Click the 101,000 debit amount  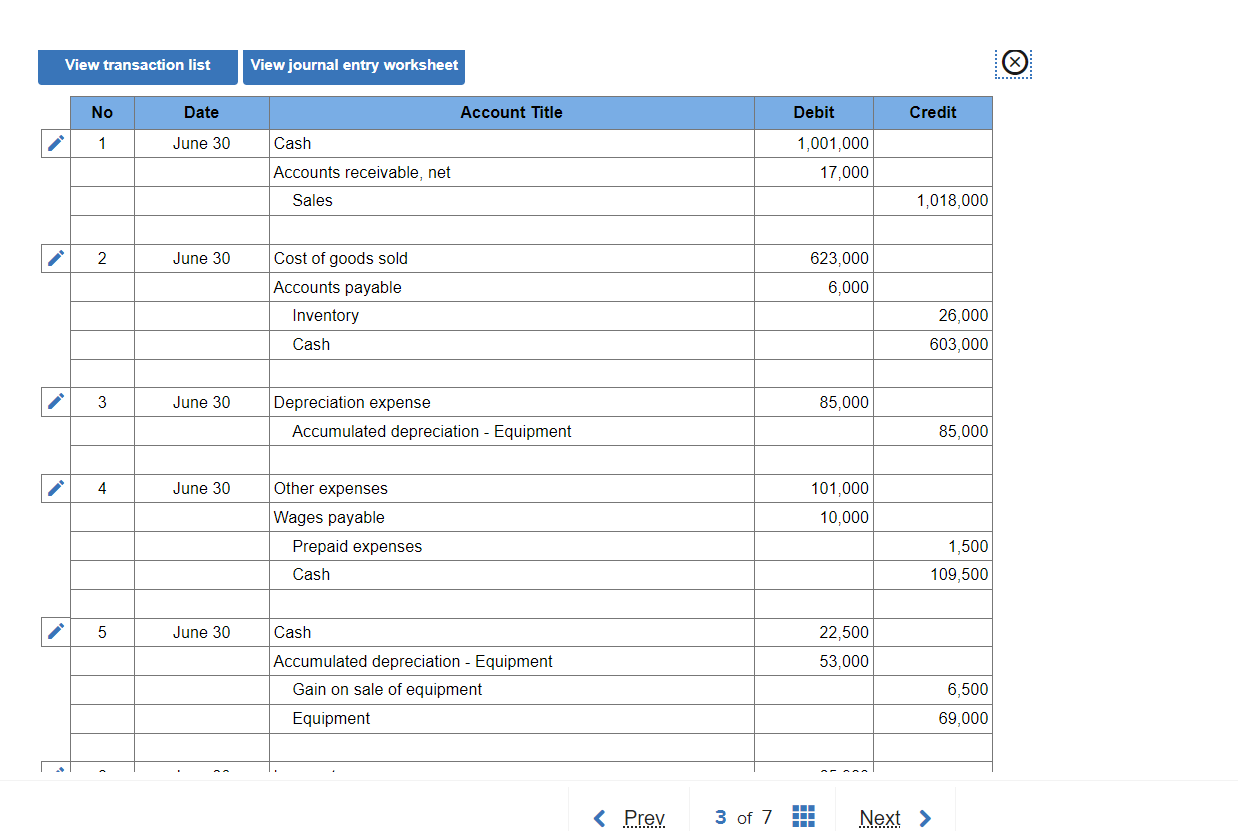(x=840, y=489)
